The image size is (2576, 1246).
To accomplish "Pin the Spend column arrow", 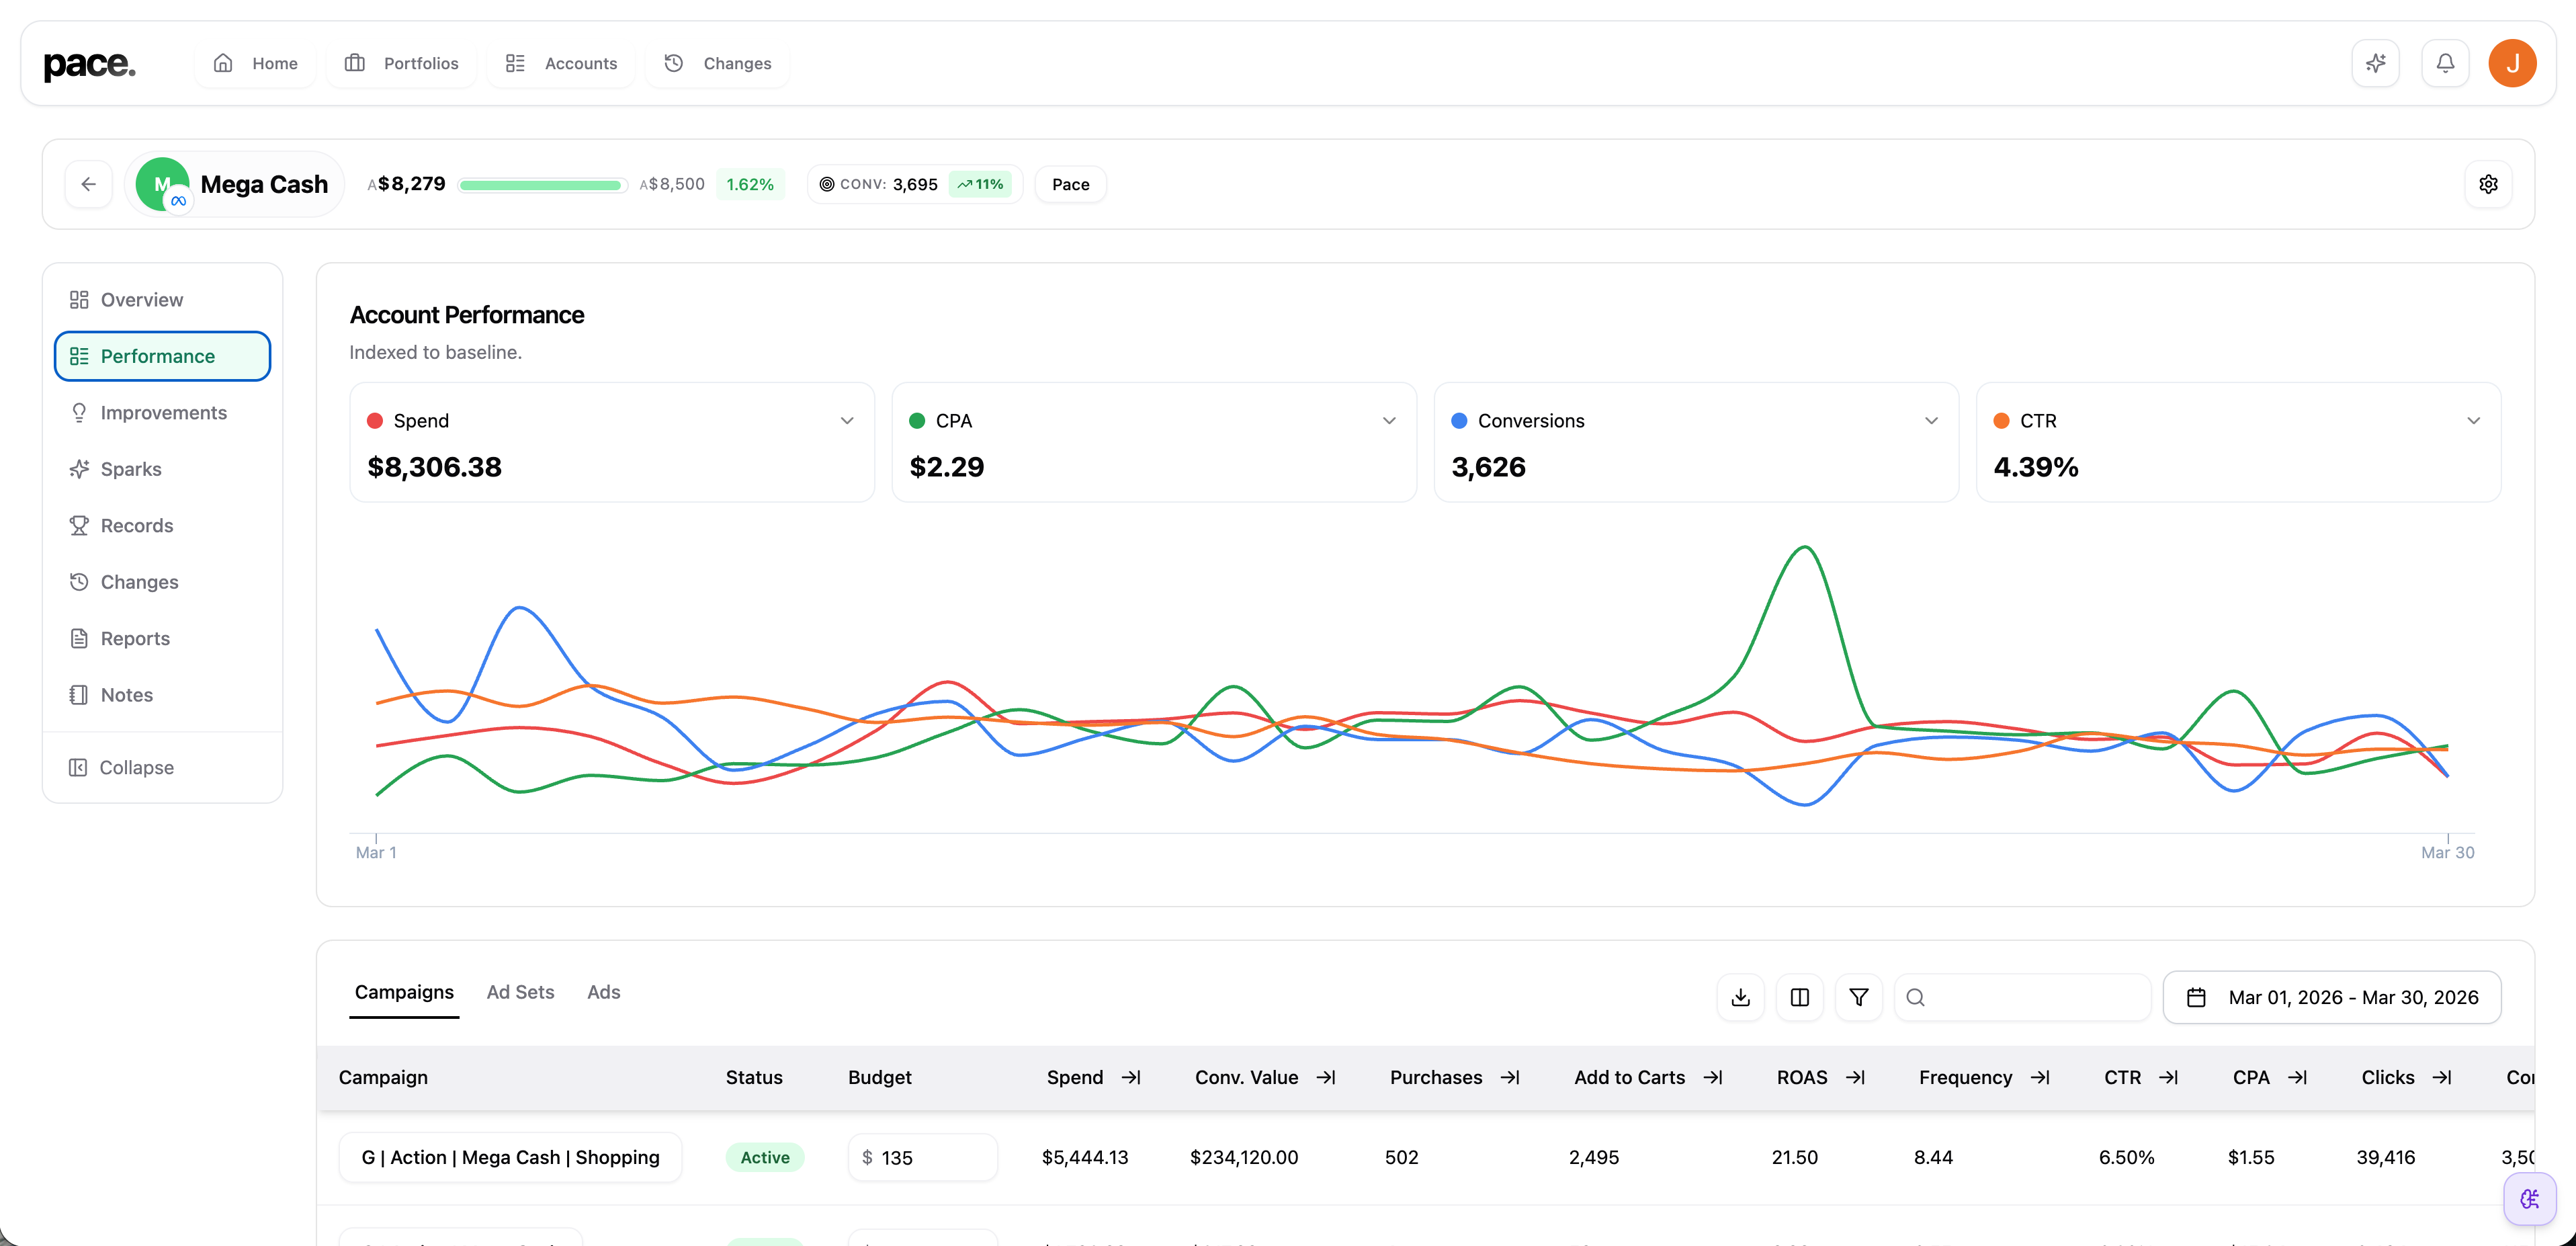I will click(1131, 1077).
